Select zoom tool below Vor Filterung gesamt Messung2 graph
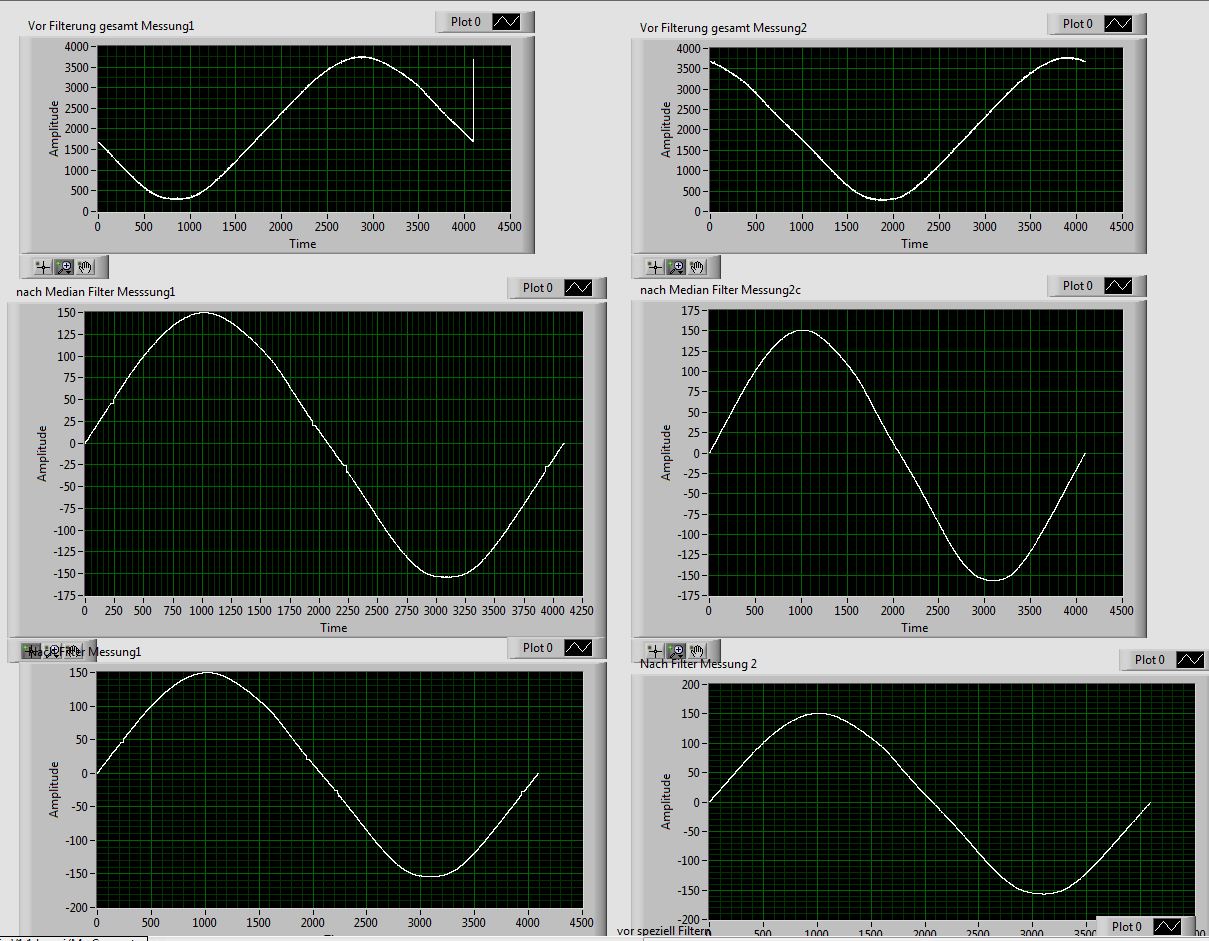Viewport: 1209px width, 941px height. click(x=676, y=267)
